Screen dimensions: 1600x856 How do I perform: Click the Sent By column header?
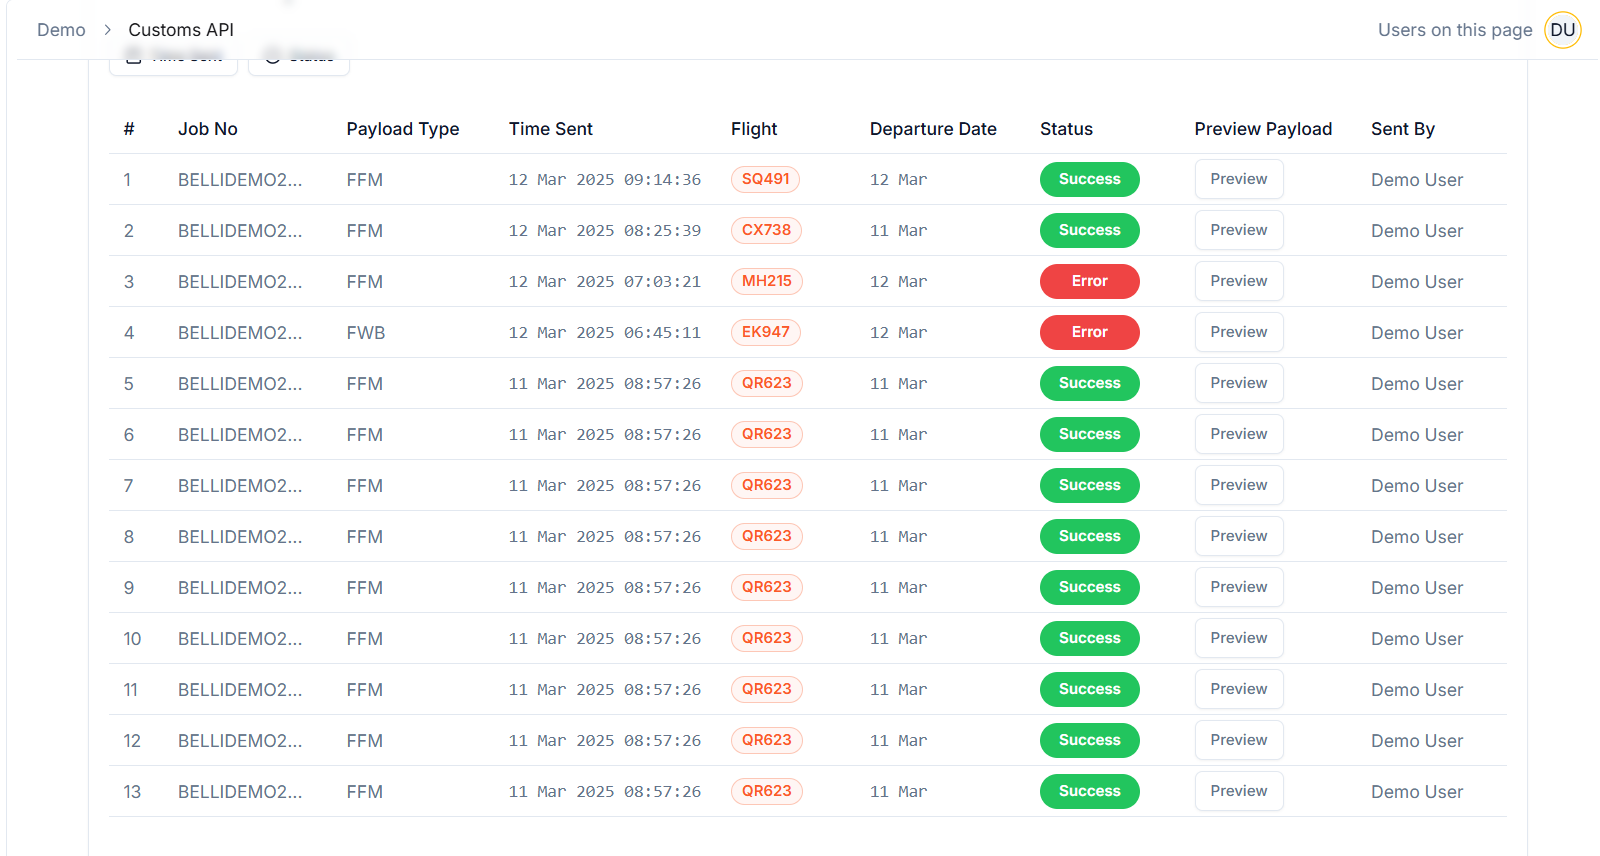pos(1403,129)
